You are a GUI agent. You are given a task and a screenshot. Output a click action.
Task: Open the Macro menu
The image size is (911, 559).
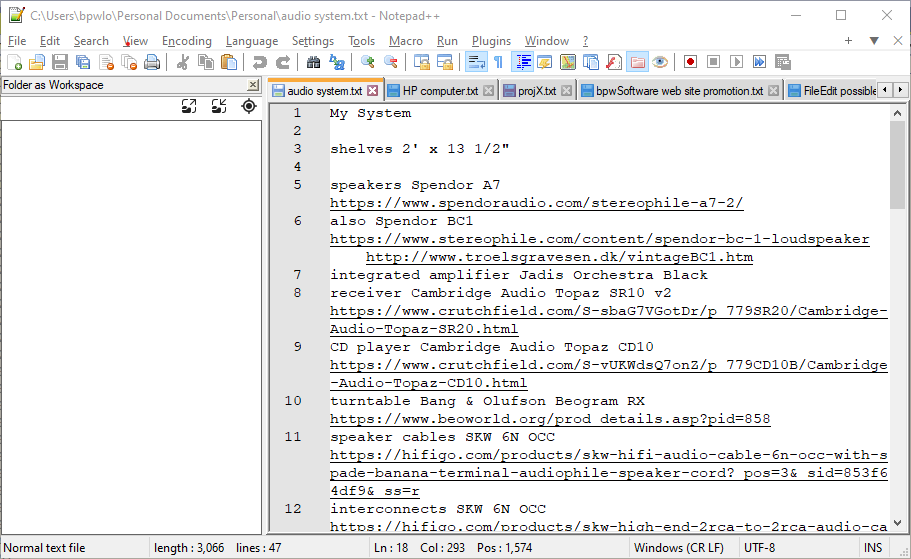[406, 41]
